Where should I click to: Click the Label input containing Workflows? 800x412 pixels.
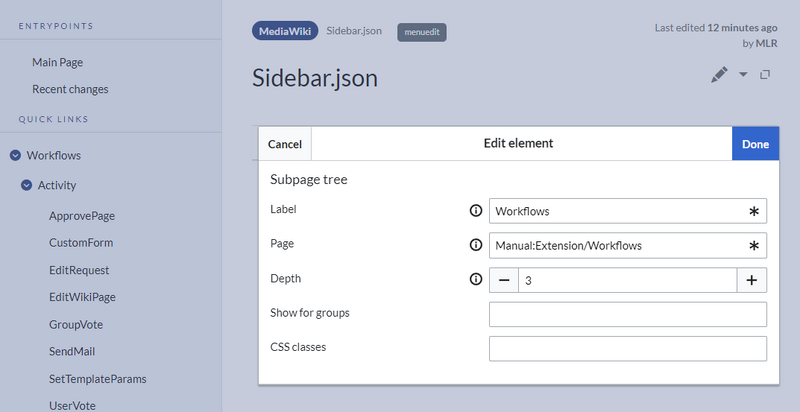click(x=628, y=211)
